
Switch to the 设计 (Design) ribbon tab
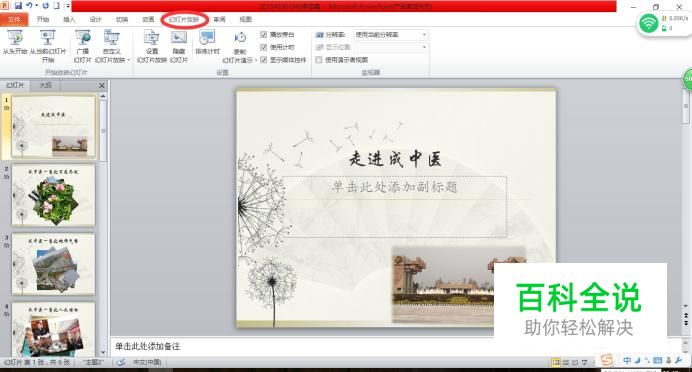point(95,19)
